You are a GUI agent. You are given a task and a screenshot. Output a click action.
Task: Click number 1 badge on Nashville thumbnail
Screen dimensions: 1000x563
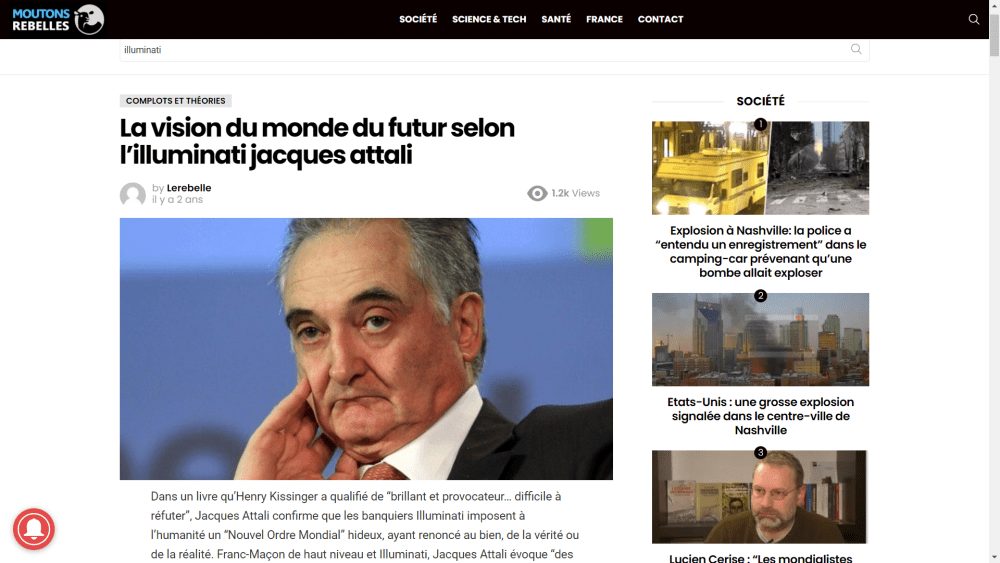click(x=760, y=124)
